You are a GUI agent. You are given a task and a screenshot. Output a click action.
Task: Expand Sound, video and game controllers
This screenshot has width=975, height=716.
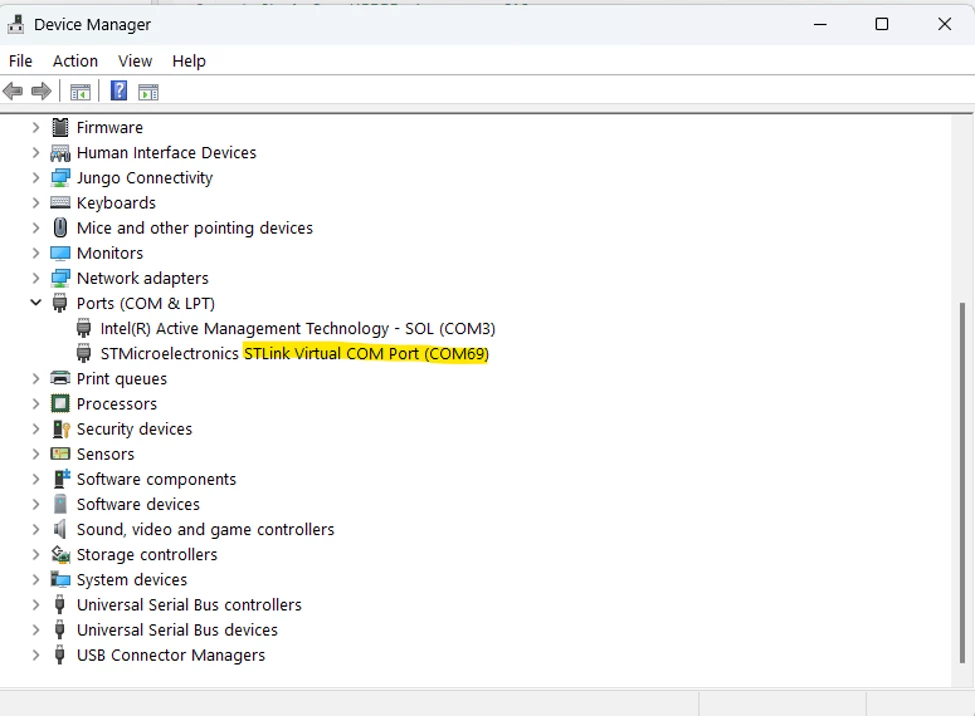35,529
